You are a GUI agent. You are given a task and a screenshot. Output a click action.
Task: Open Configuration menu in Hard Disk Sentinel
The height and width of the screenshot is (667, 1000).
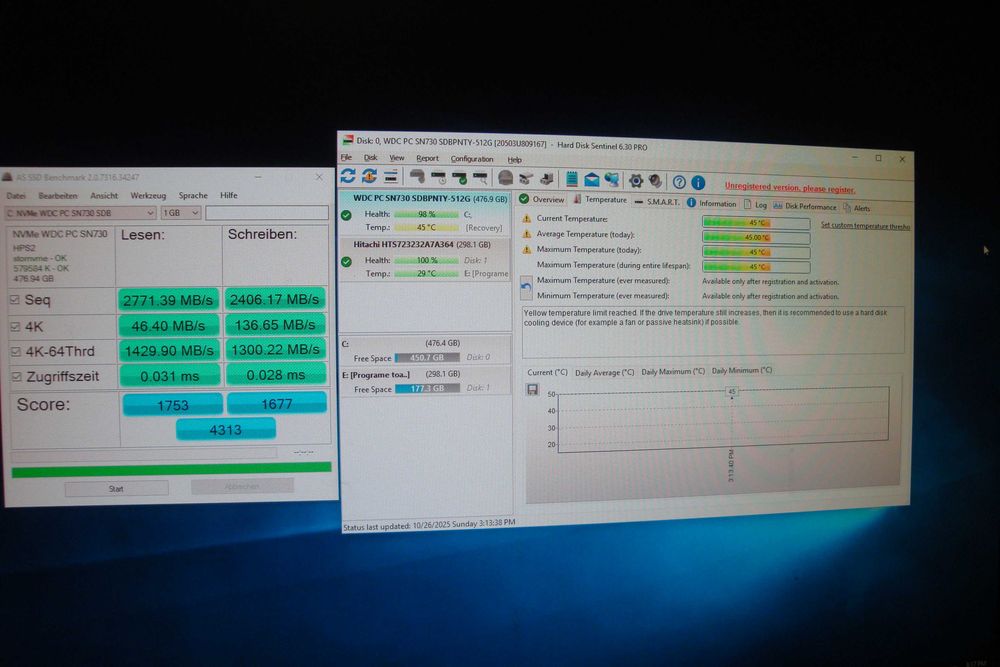[472, 159]
